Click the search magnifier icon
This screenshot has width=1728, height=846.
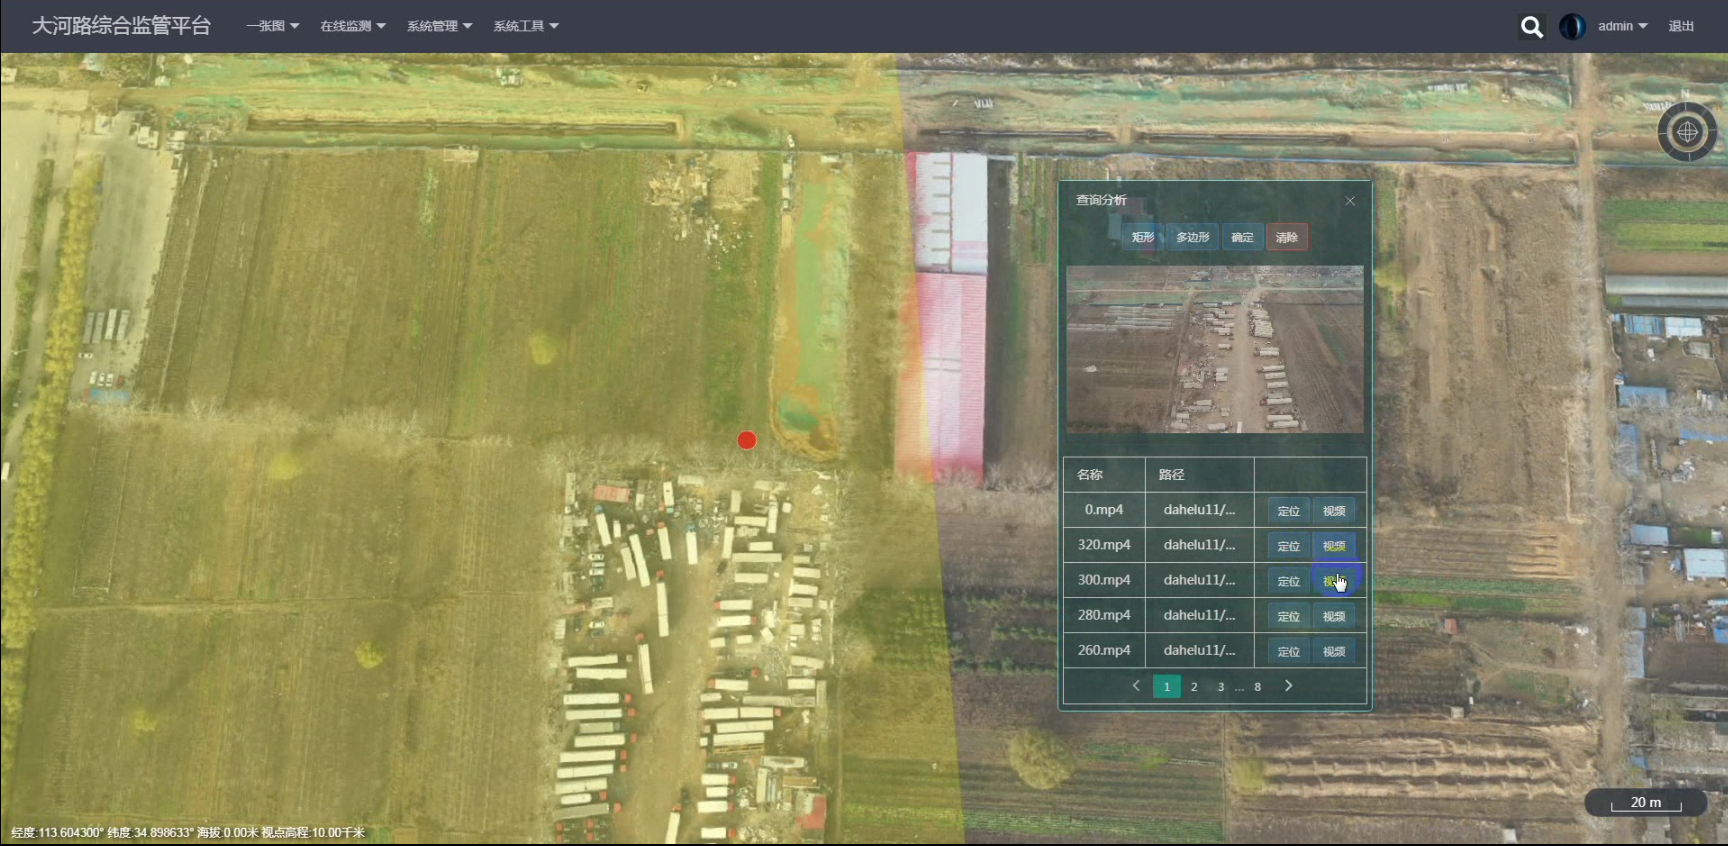(1531, 27)
